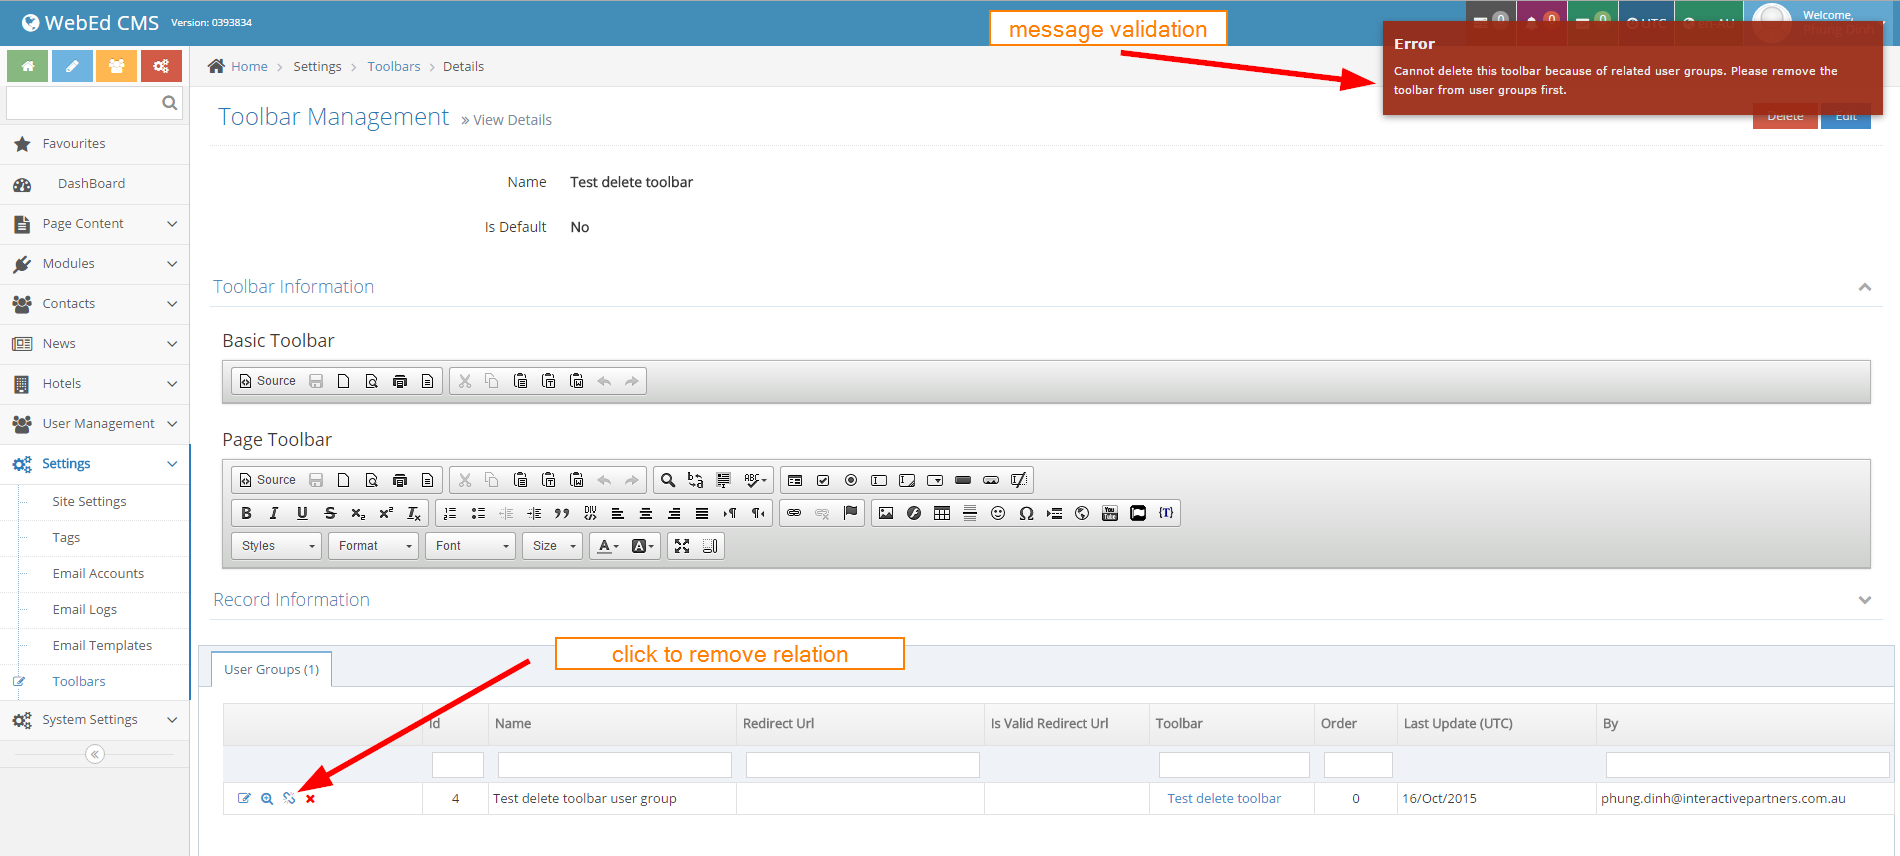This screenshot has width=1900, height=856.
Task: Click Underline in the Page Toolbar
Action: (x=302, y=513)
